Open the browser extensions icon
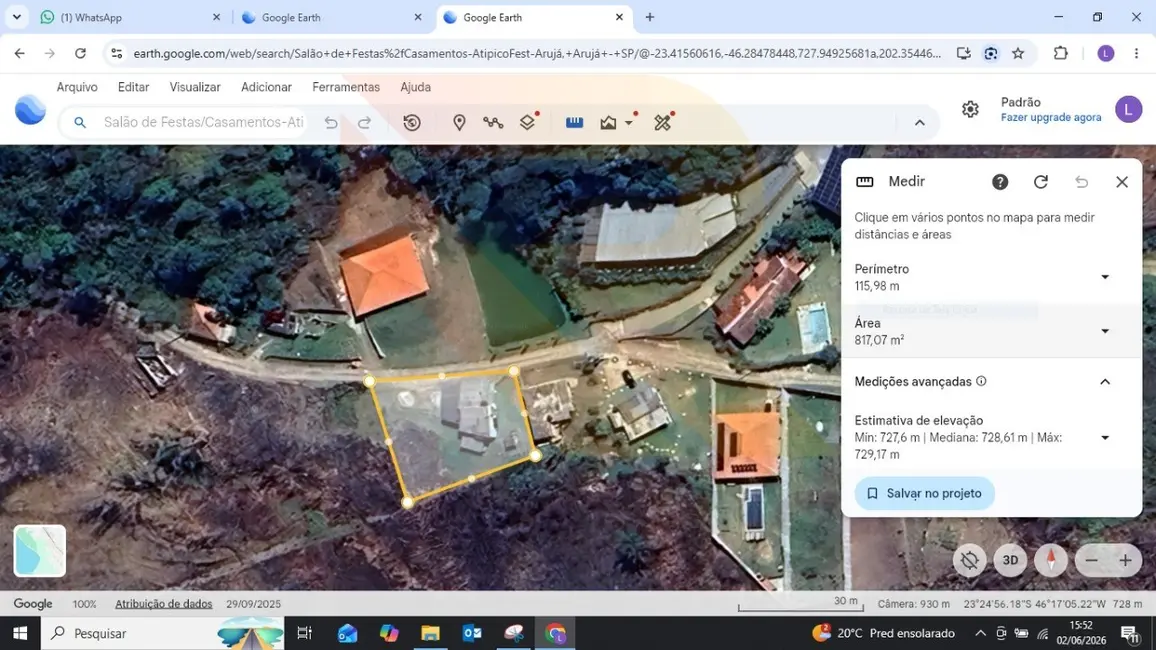1156x650 pixels. pyautogui.click(x=1060, y=53)
